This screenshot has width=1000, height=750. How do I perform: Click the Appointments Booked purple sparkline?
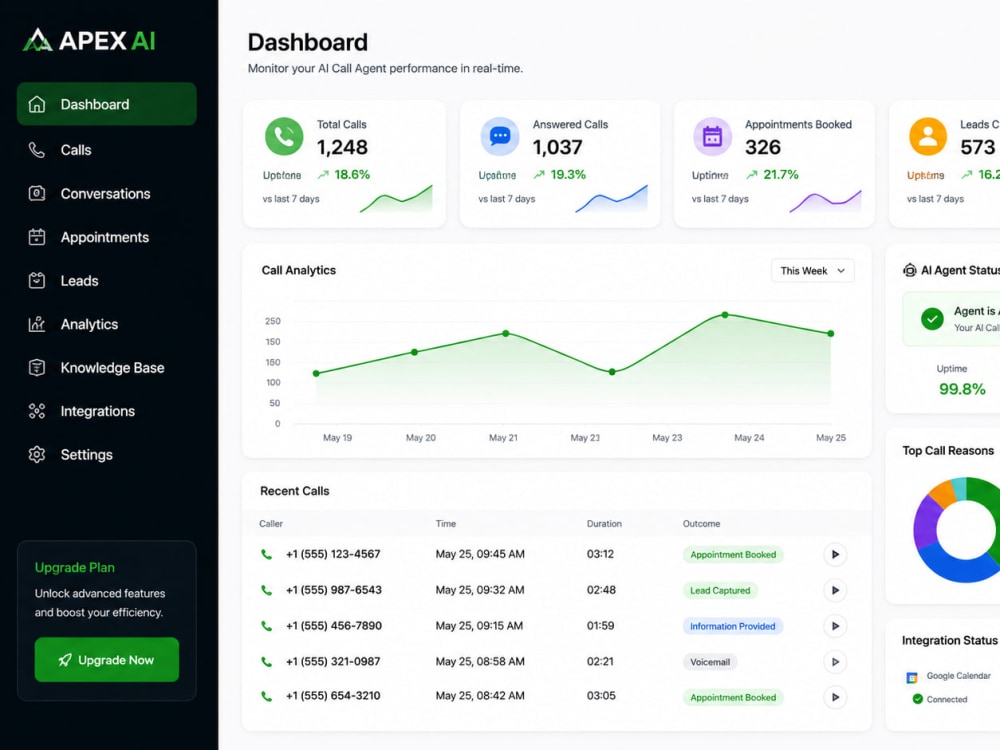pyautogui.click(x=825, y=201)
